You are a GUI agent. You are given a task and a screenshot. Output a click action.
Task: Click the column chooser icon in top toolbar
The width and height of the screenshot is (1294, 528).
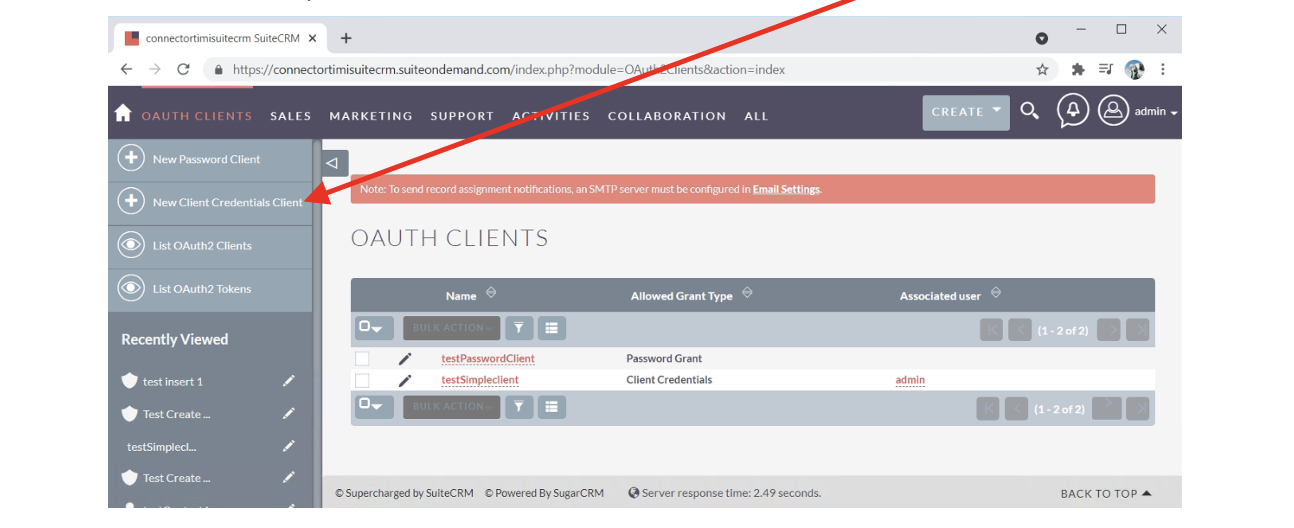(x=552, y=328)
